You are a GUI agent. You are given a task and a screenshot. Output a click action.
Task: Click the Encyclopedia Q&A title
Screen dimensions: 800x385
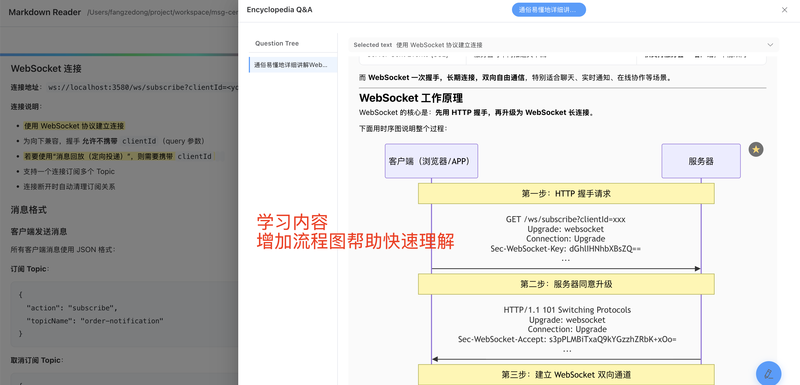click(x=280, y=10)
